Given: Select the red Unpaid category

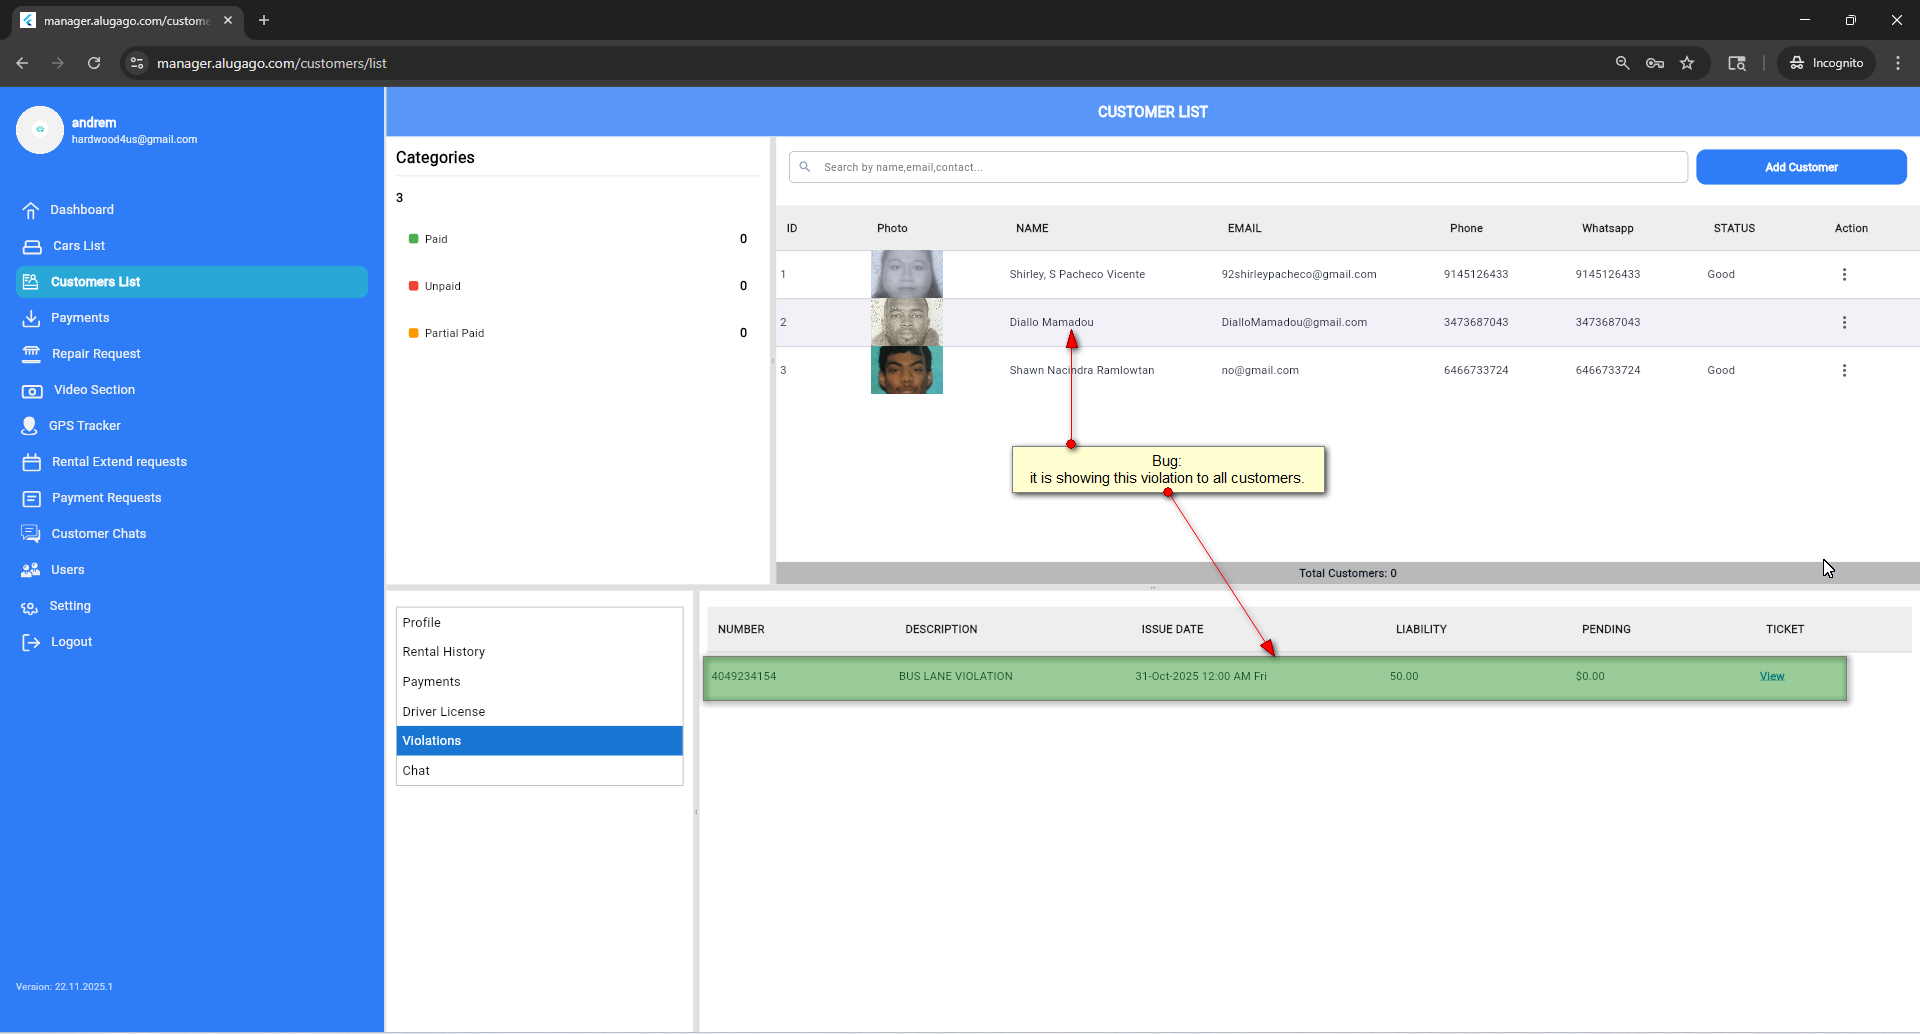Looking at the screenshot, I should (x=442, y=286).
